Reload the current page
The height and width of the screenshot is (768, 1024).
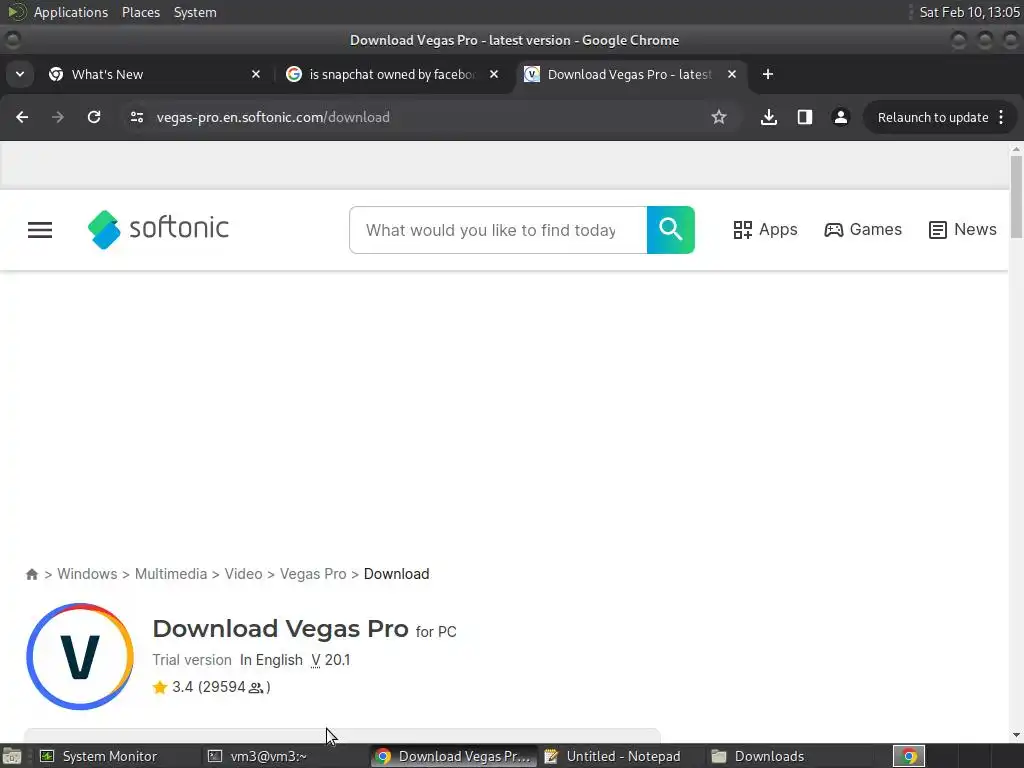94,118
